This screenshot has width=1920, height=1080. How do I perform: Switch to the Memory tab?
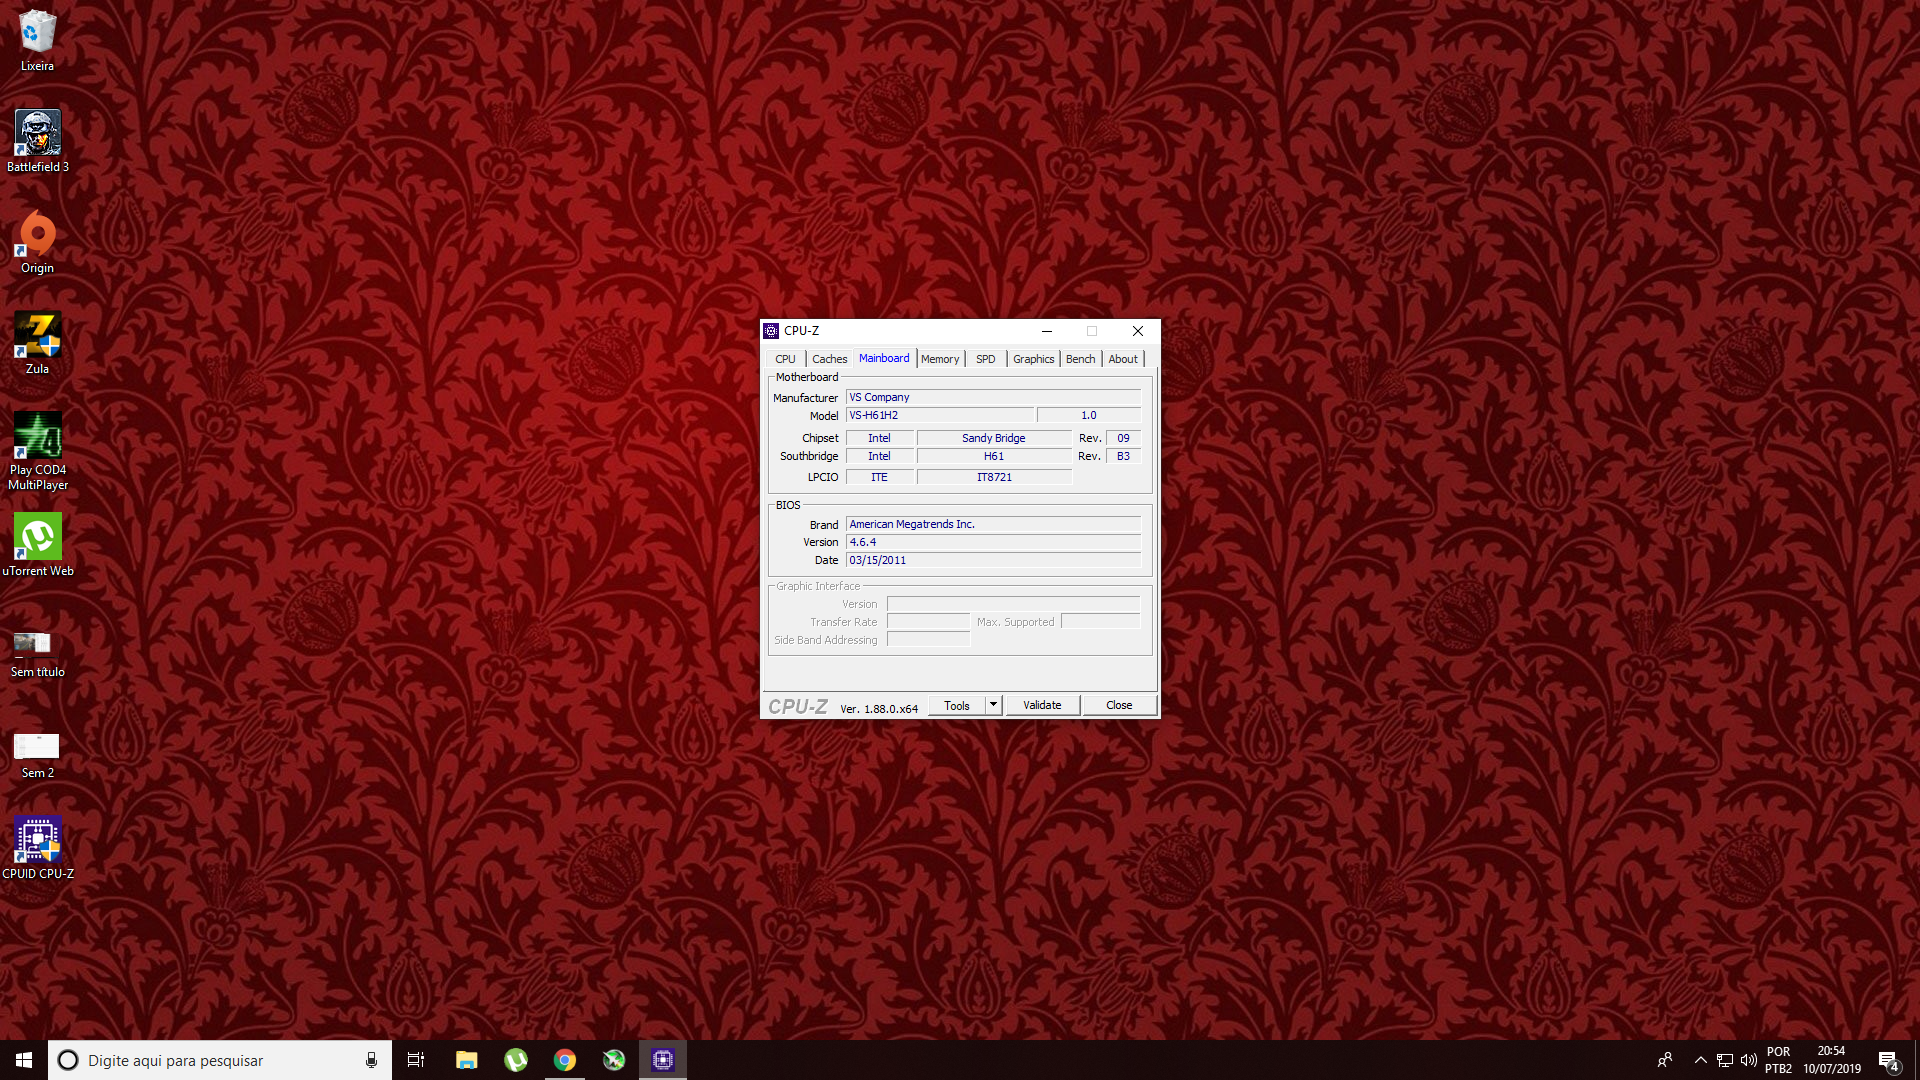click(x=940, y=359)
